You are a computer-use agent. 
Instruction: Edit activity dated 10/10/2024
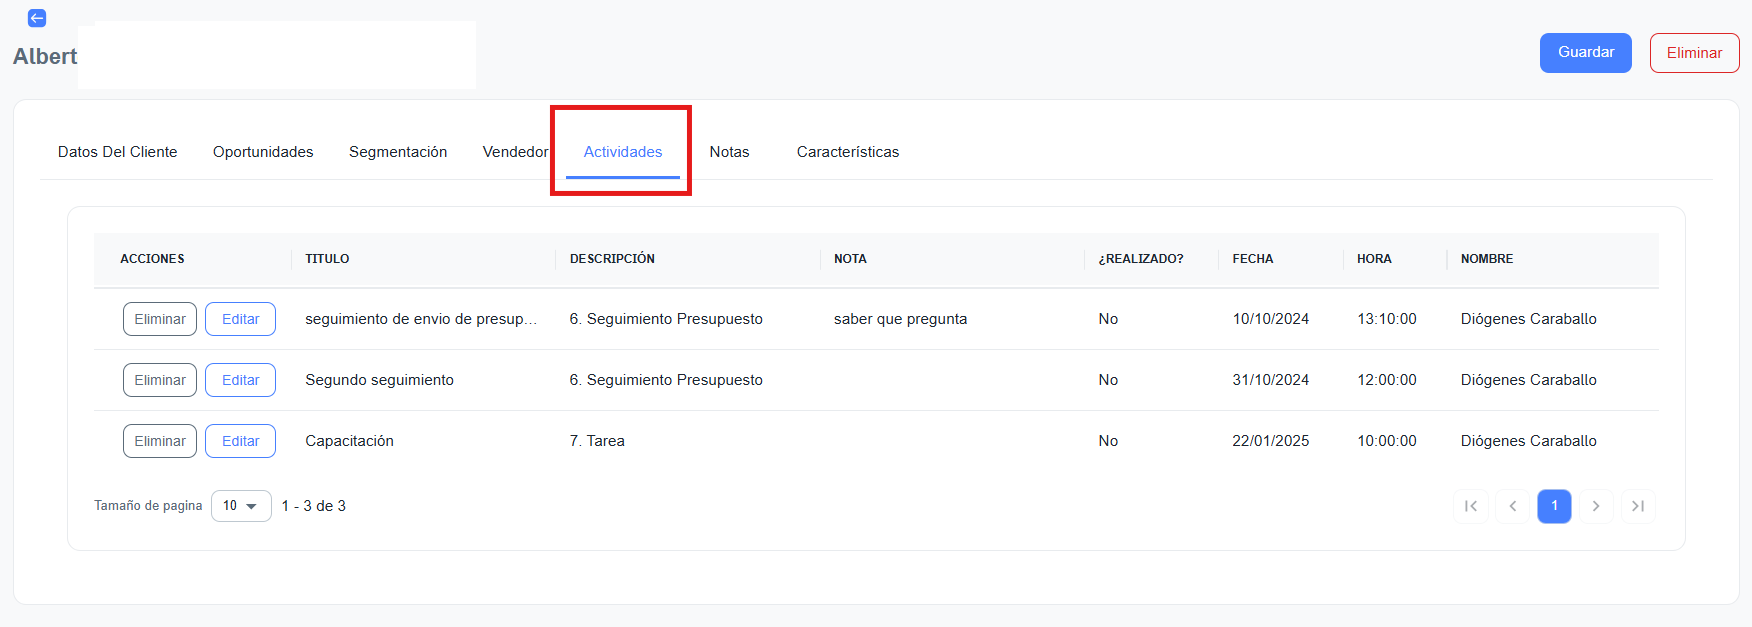(240, 319)
